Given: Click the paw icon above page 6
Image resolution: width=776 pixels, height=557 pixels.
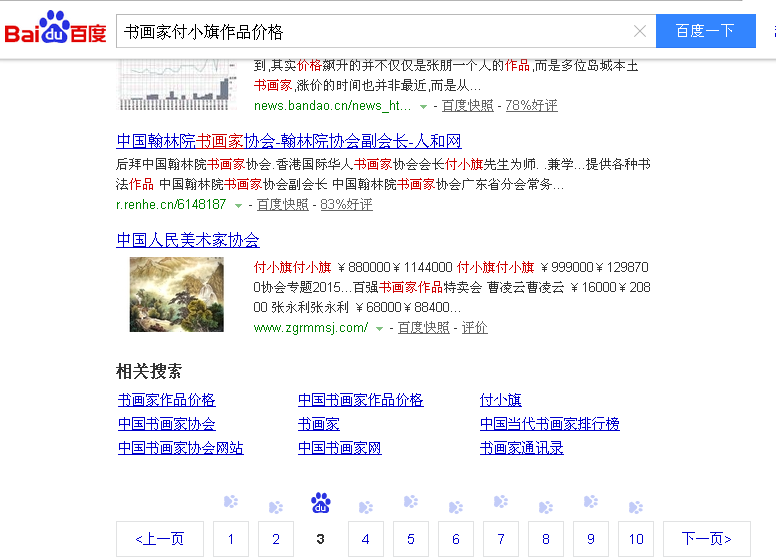Looking at the screenshot, I should pos(456,507).
